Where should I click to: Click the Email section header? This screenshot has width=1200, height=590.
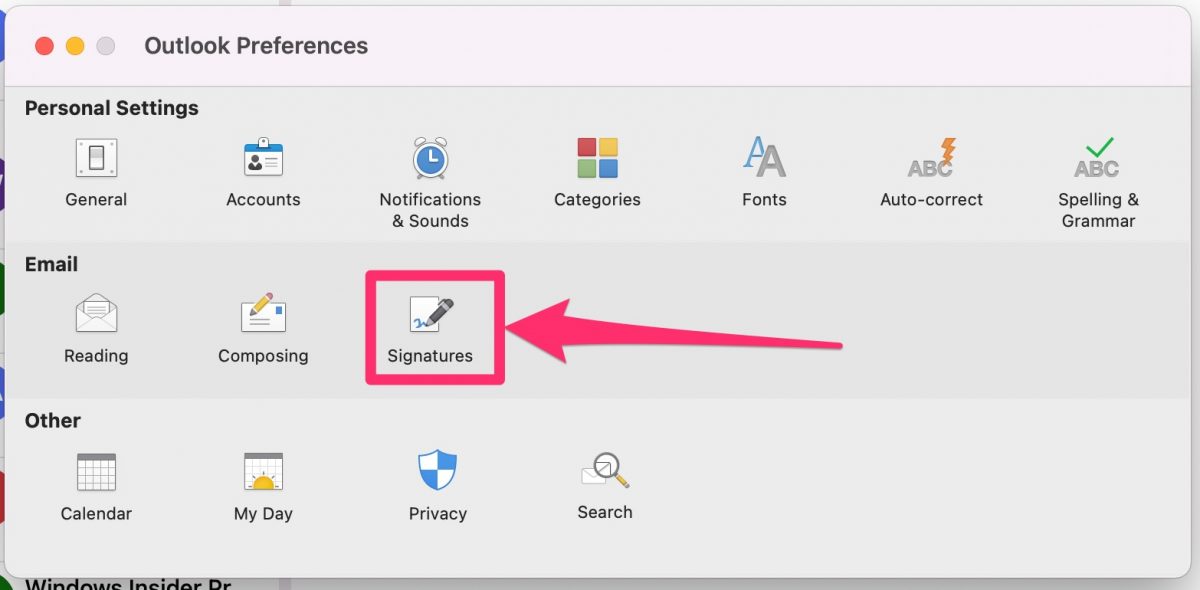51,264
